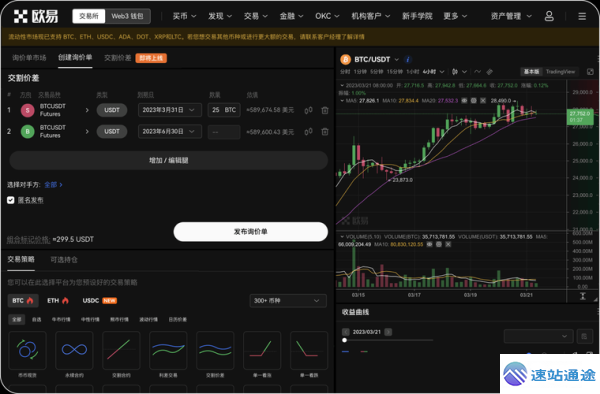Open the 资产管理 menu
This screenshot has height=394, width=600.
[511, 16]
